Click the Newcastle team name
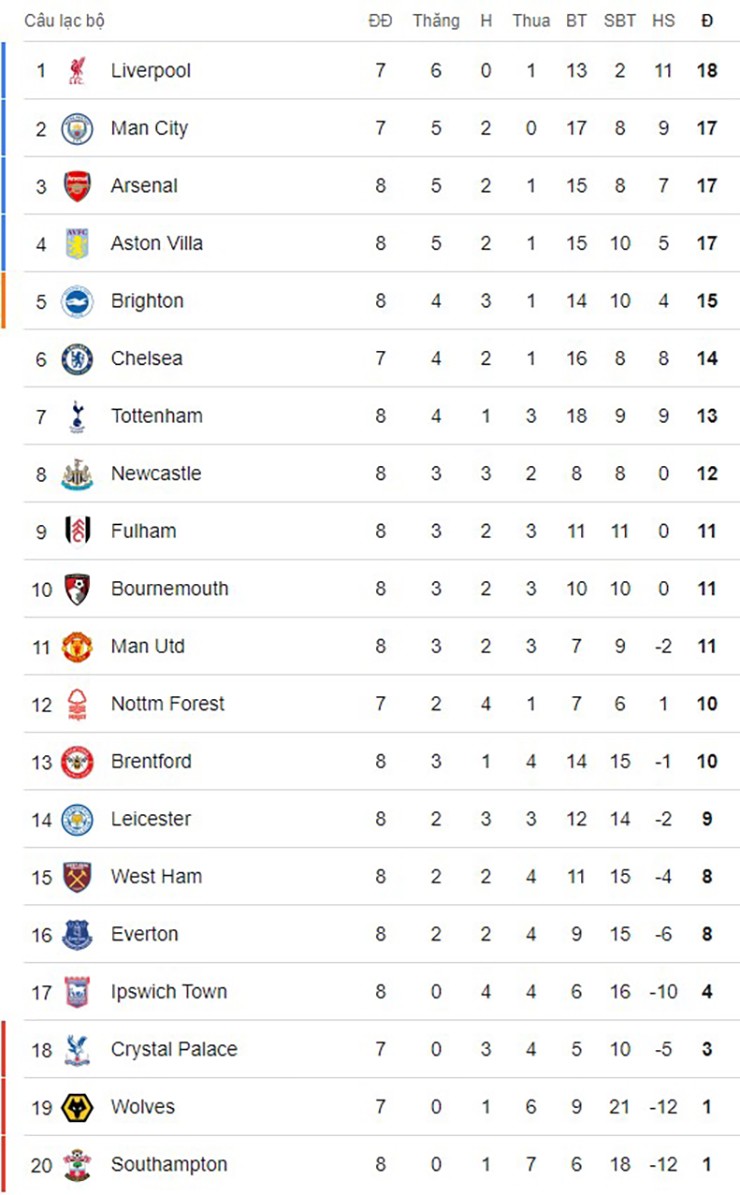This screenshot has height=1195, width=740. coord(155,474)
